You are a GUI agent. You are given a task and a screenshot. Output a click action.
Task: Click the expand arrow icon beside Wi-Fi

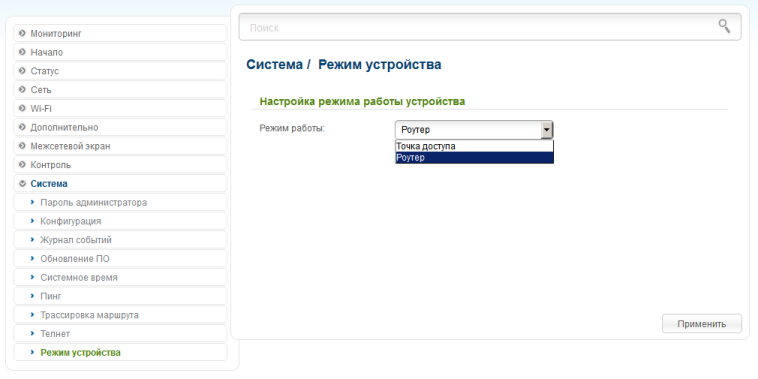tap(22, 108)
